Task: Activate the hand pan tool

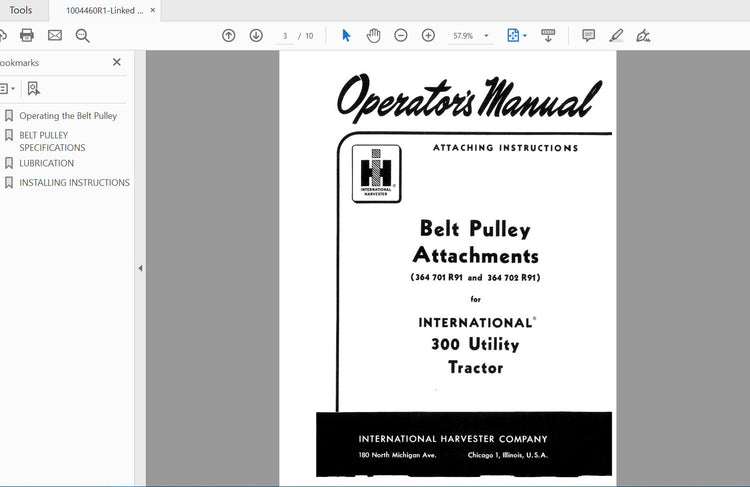Action: click(x=374, y=35)
